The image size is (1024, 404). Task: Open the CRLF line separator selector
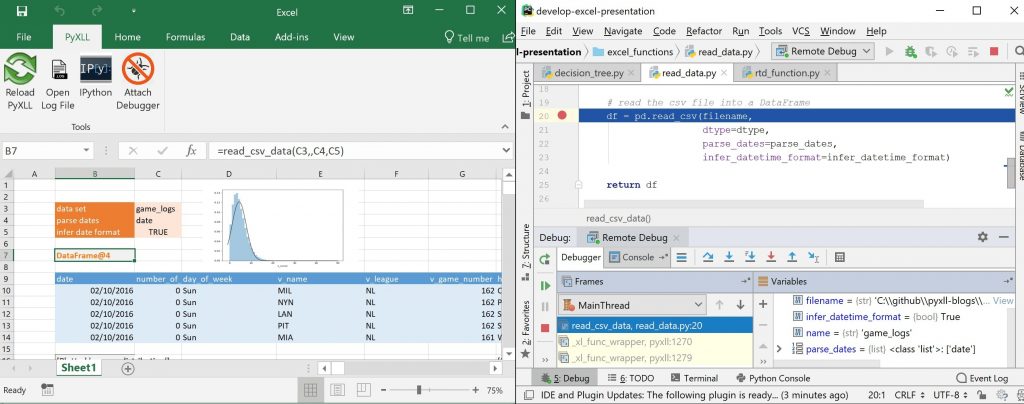[x=908, y=395]
